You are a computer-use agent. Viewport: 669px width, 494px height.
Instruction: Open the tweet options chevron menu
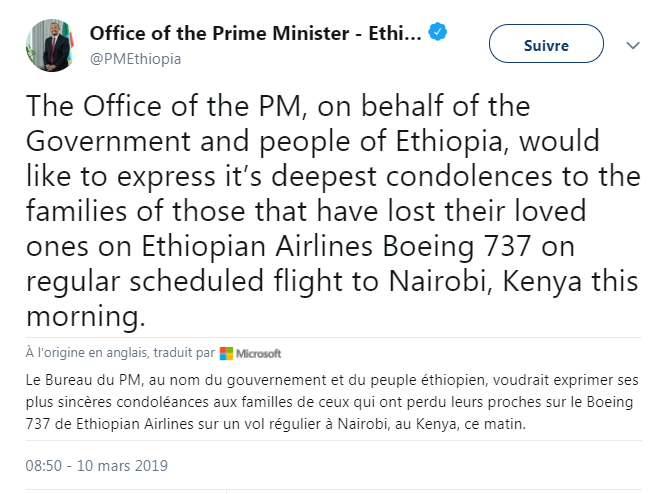click(x=633, y=46)
